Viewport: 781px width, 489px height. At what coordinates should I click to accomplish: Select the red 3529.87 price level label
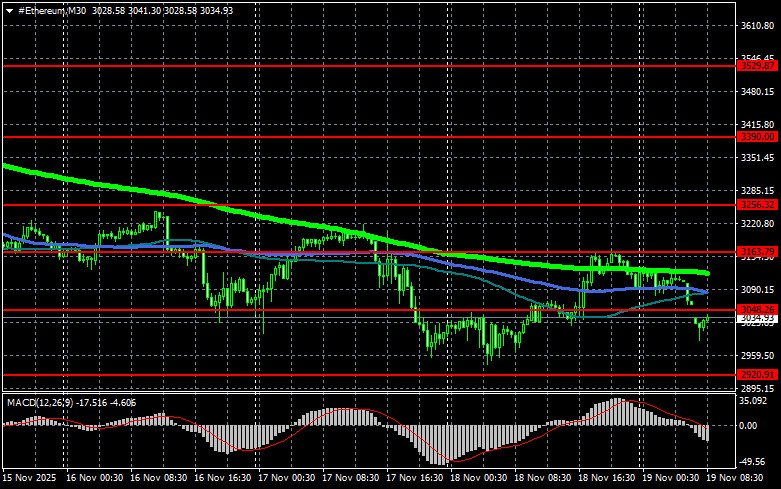(x=757, y=65)
